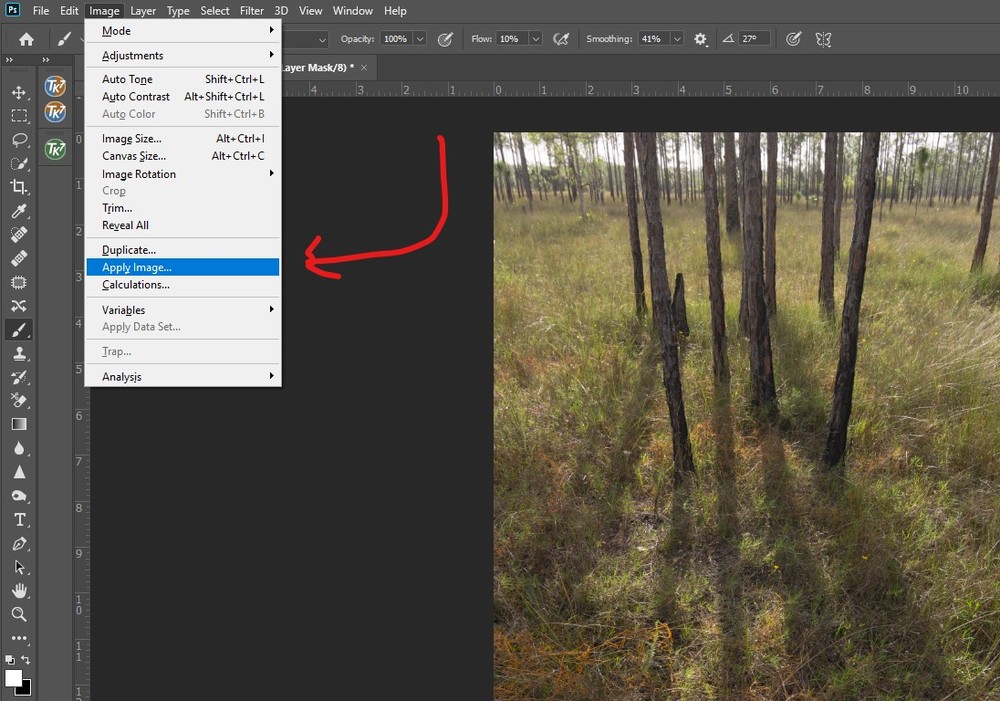Select the Crop tool
The image size is (1000, 701).
19,187
